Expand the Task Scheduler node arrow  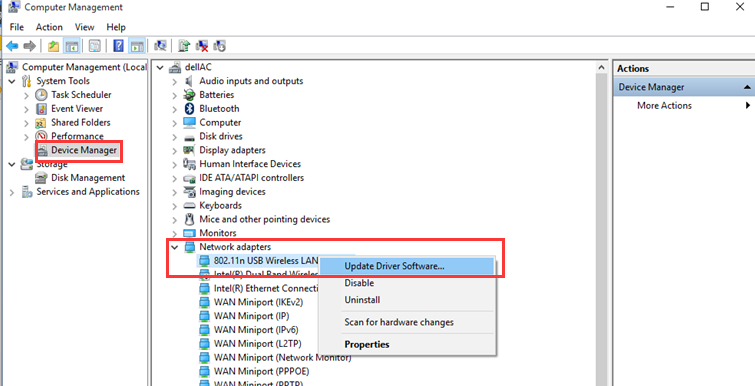(x=26, y=95)
